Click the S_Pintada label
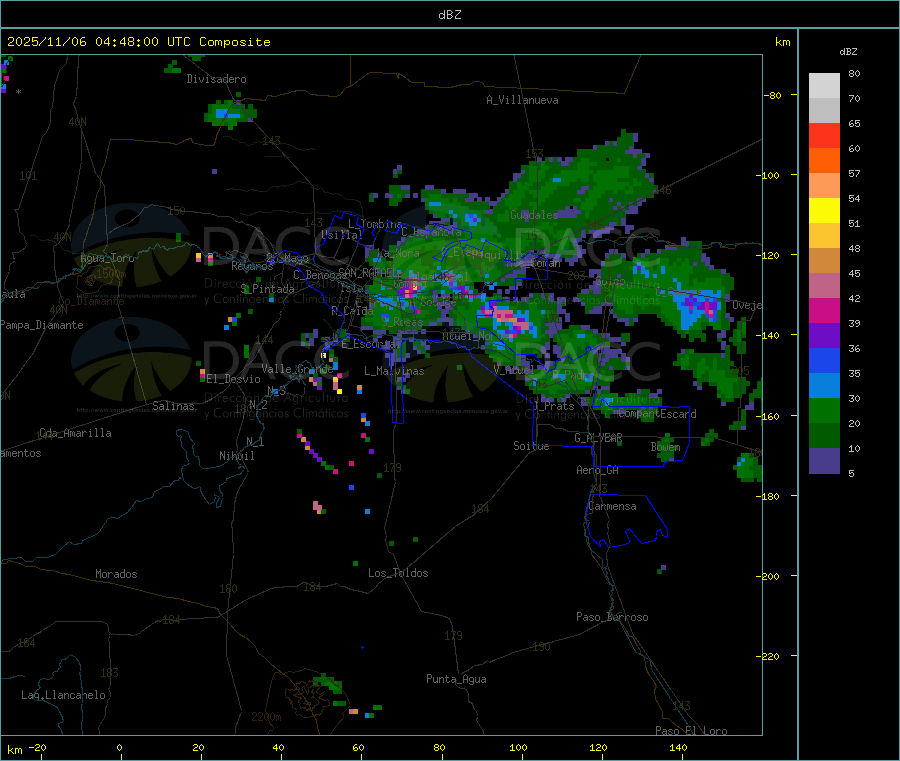 point(267,289)
